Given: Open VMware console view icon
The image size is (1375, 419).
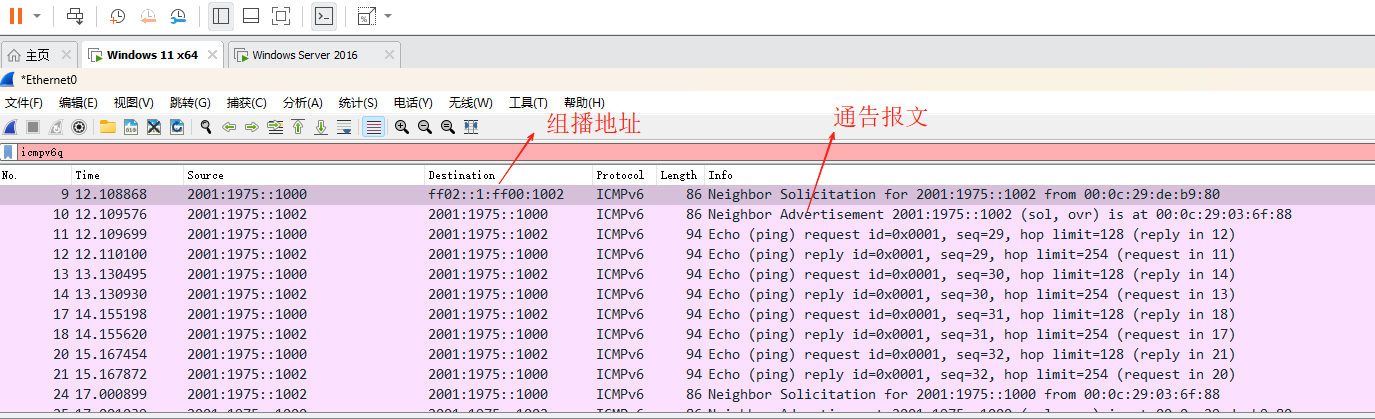Looking at the screenshot, I should [324, 16].
